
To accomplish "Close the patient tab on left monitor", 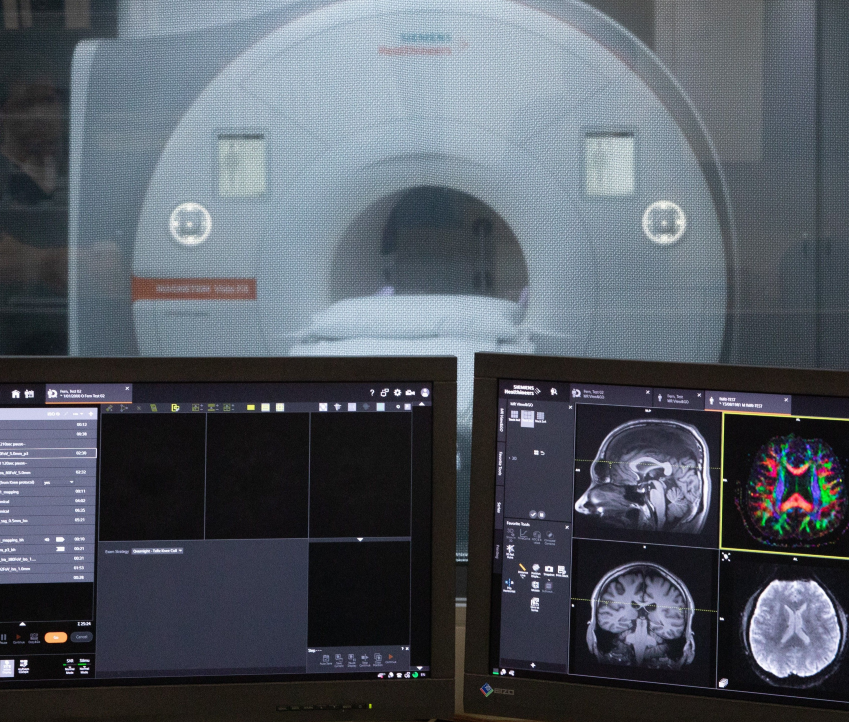I will point(127,388).
